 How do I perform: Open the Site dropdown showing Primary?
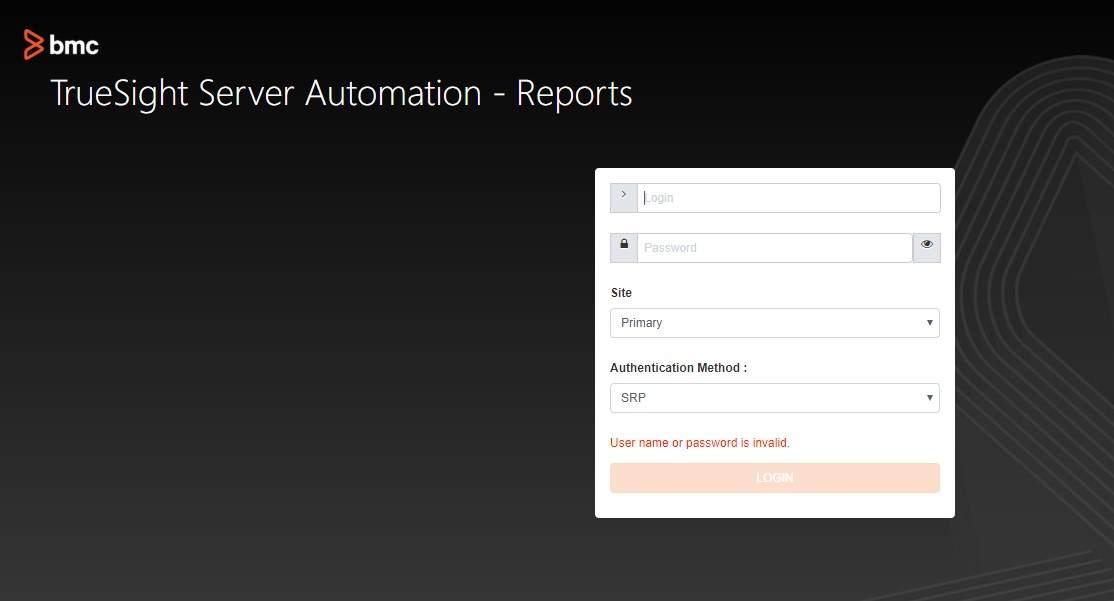774,323
